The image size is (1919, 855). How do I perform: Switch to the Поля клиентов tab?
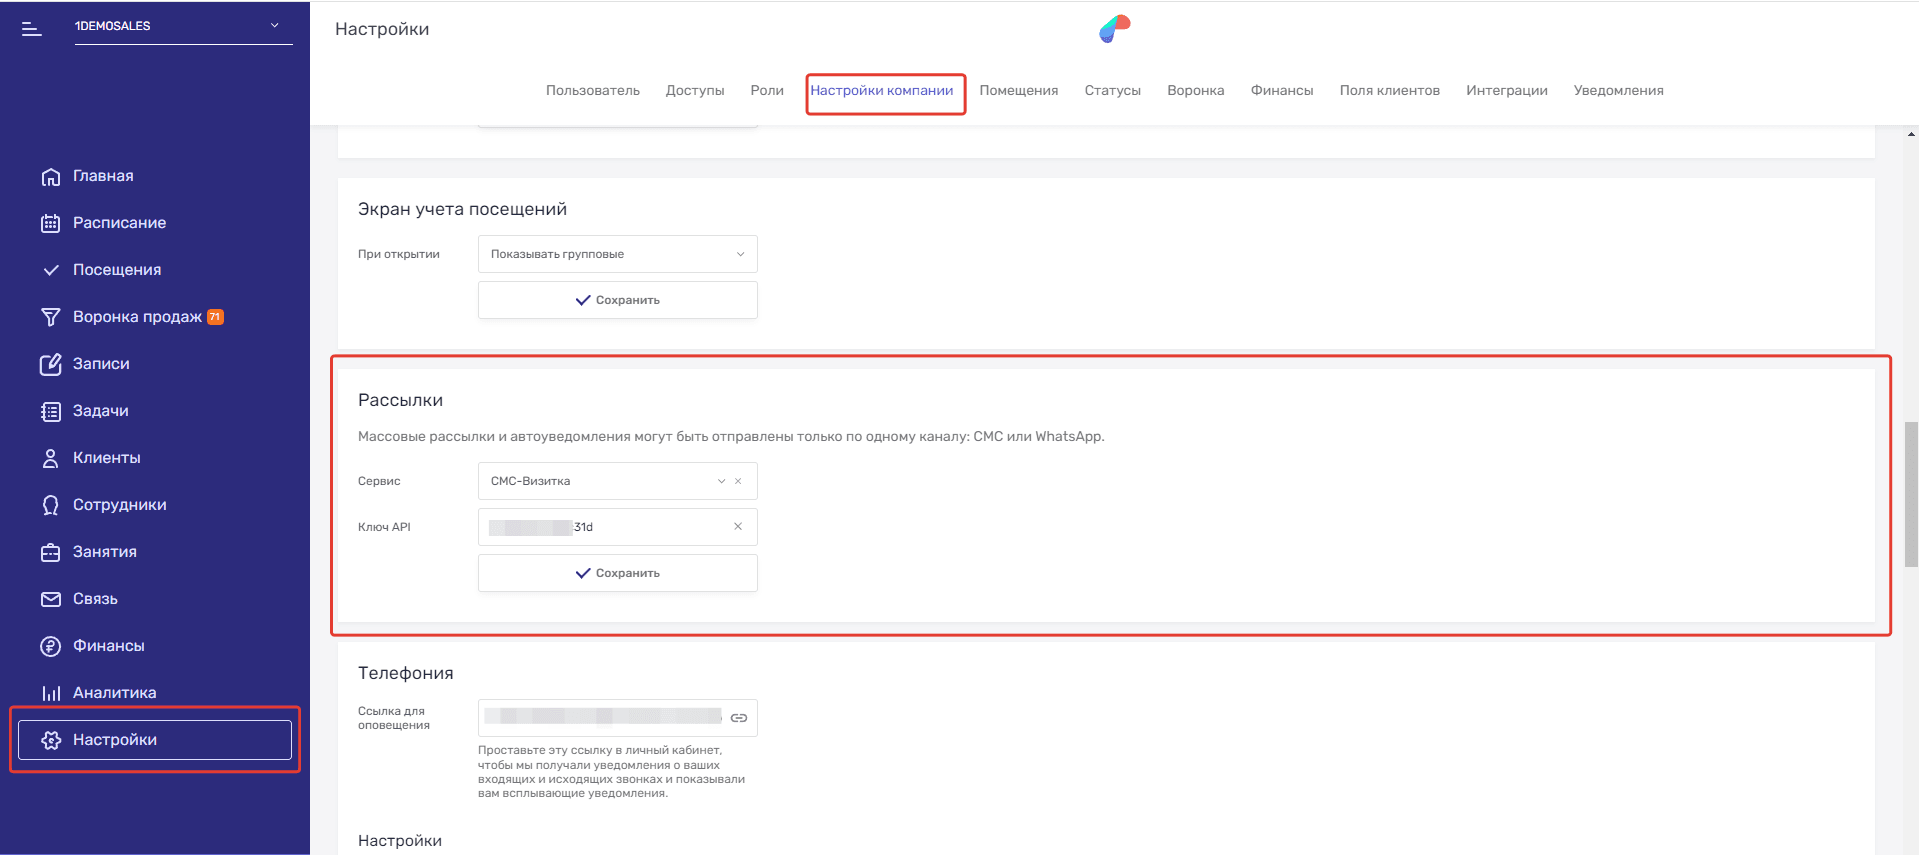(x=1389, y=91)
